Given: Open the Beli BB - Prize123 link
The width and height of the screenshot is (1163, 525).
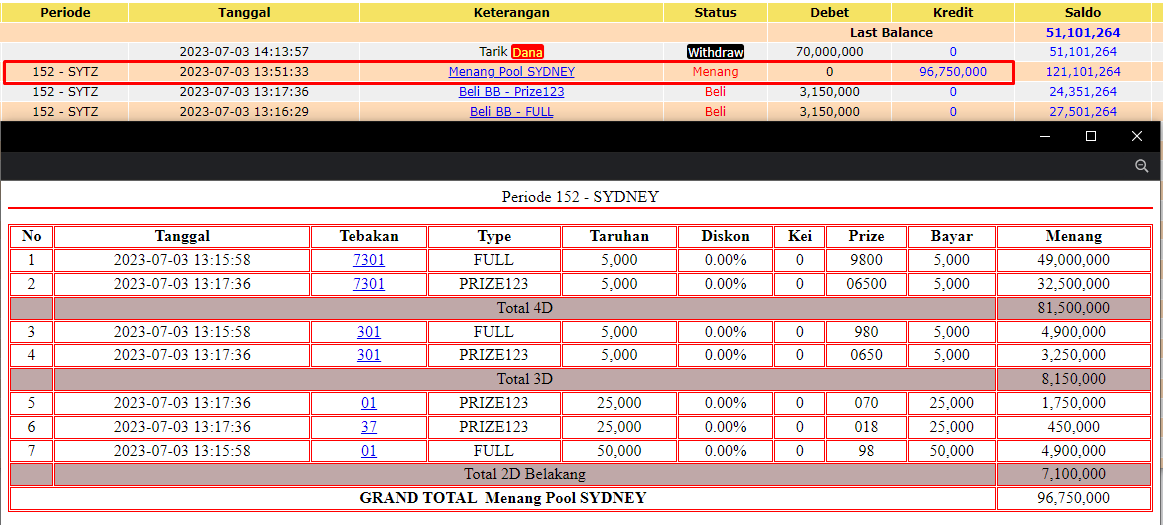Looking at the screenshot, I should tap(511, 92).
